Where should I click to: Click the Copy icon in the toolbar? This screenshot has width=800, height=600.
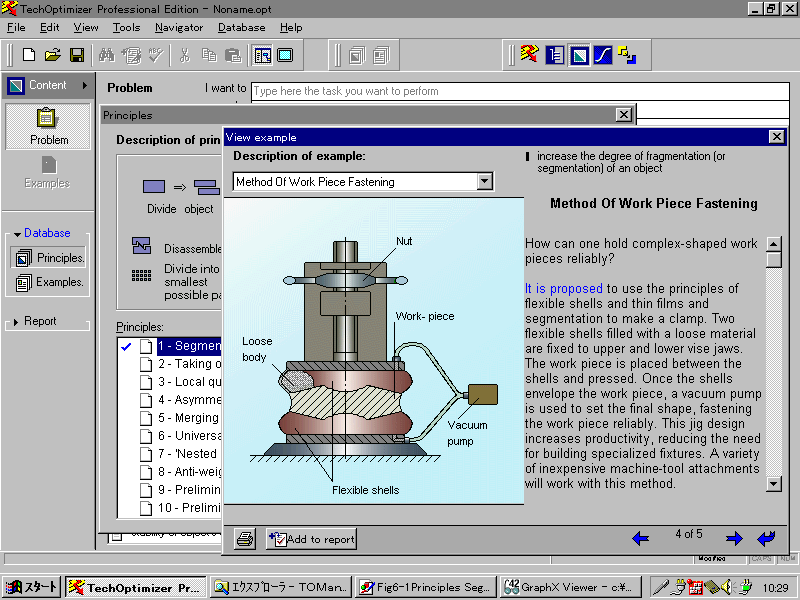(x=209, y=55)
